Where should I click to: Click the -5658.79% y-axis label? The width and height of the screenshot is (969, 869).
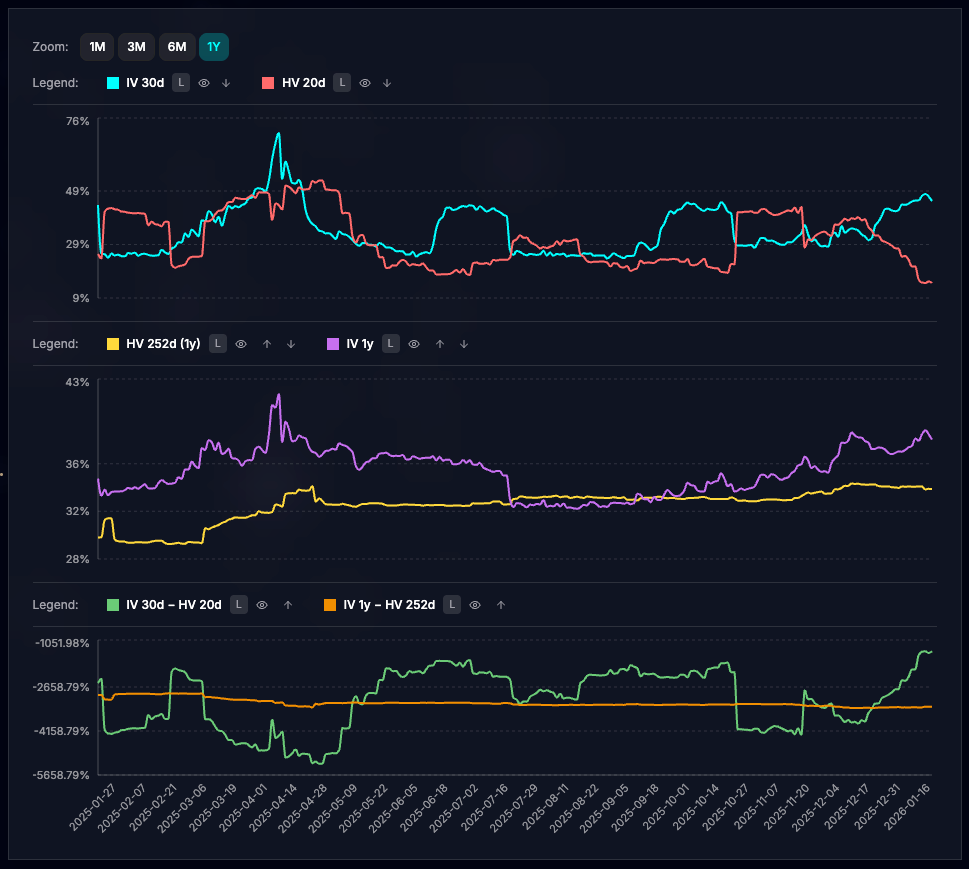pos(61,775)
